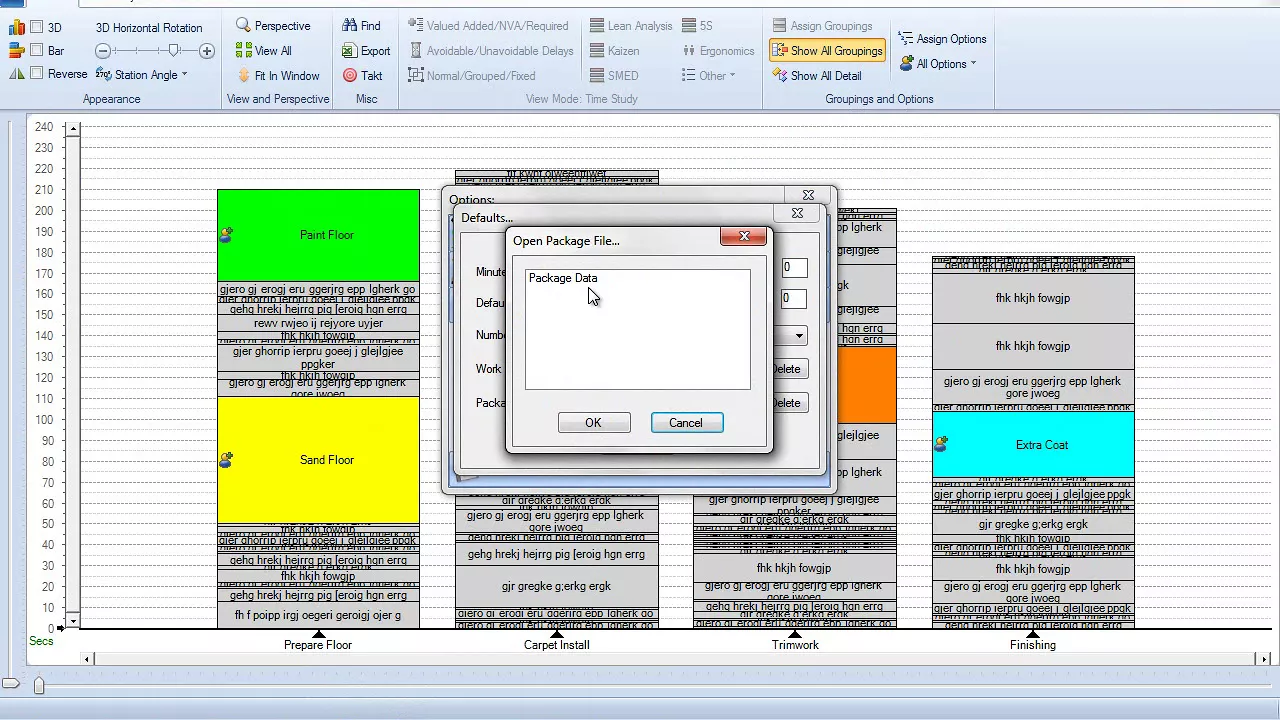
Task: Open the Perspective view tool
Action: tap(273, 26)
